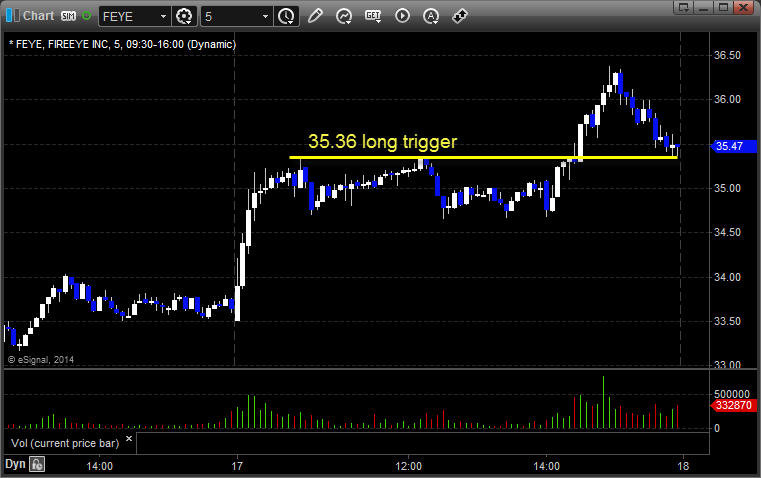Click the bar replay play button
This screenshot has height=478, width=761.
coord(402,16)
